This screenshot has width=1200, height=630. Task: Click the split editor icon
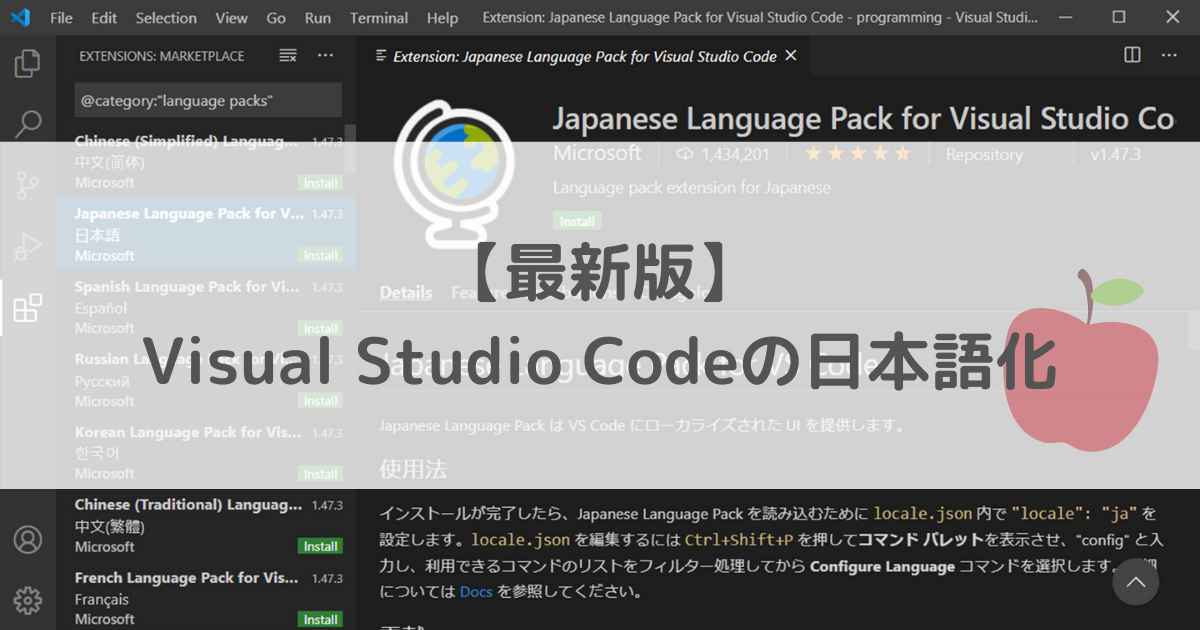coord(1132,55)
